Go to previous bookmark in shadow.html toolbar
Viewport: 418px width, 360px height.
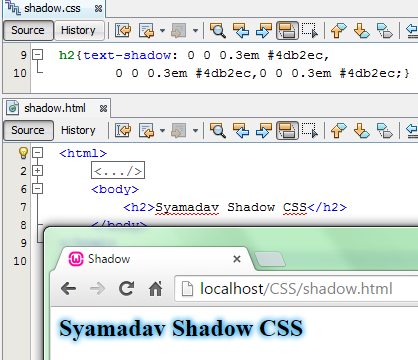[339, 131]
